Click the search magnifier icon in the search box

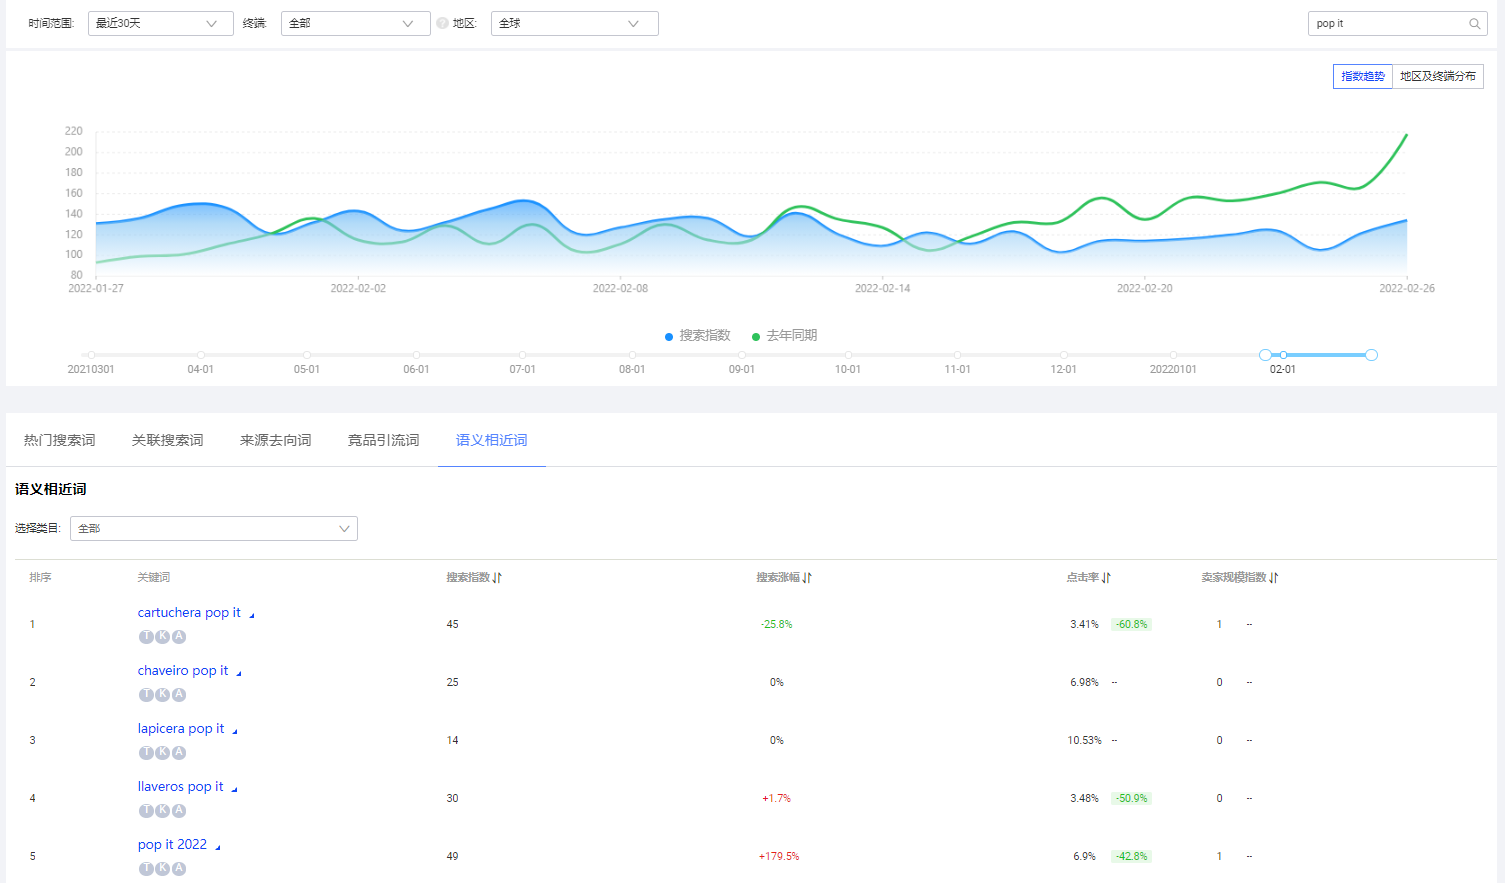[x=1474, y=24]
